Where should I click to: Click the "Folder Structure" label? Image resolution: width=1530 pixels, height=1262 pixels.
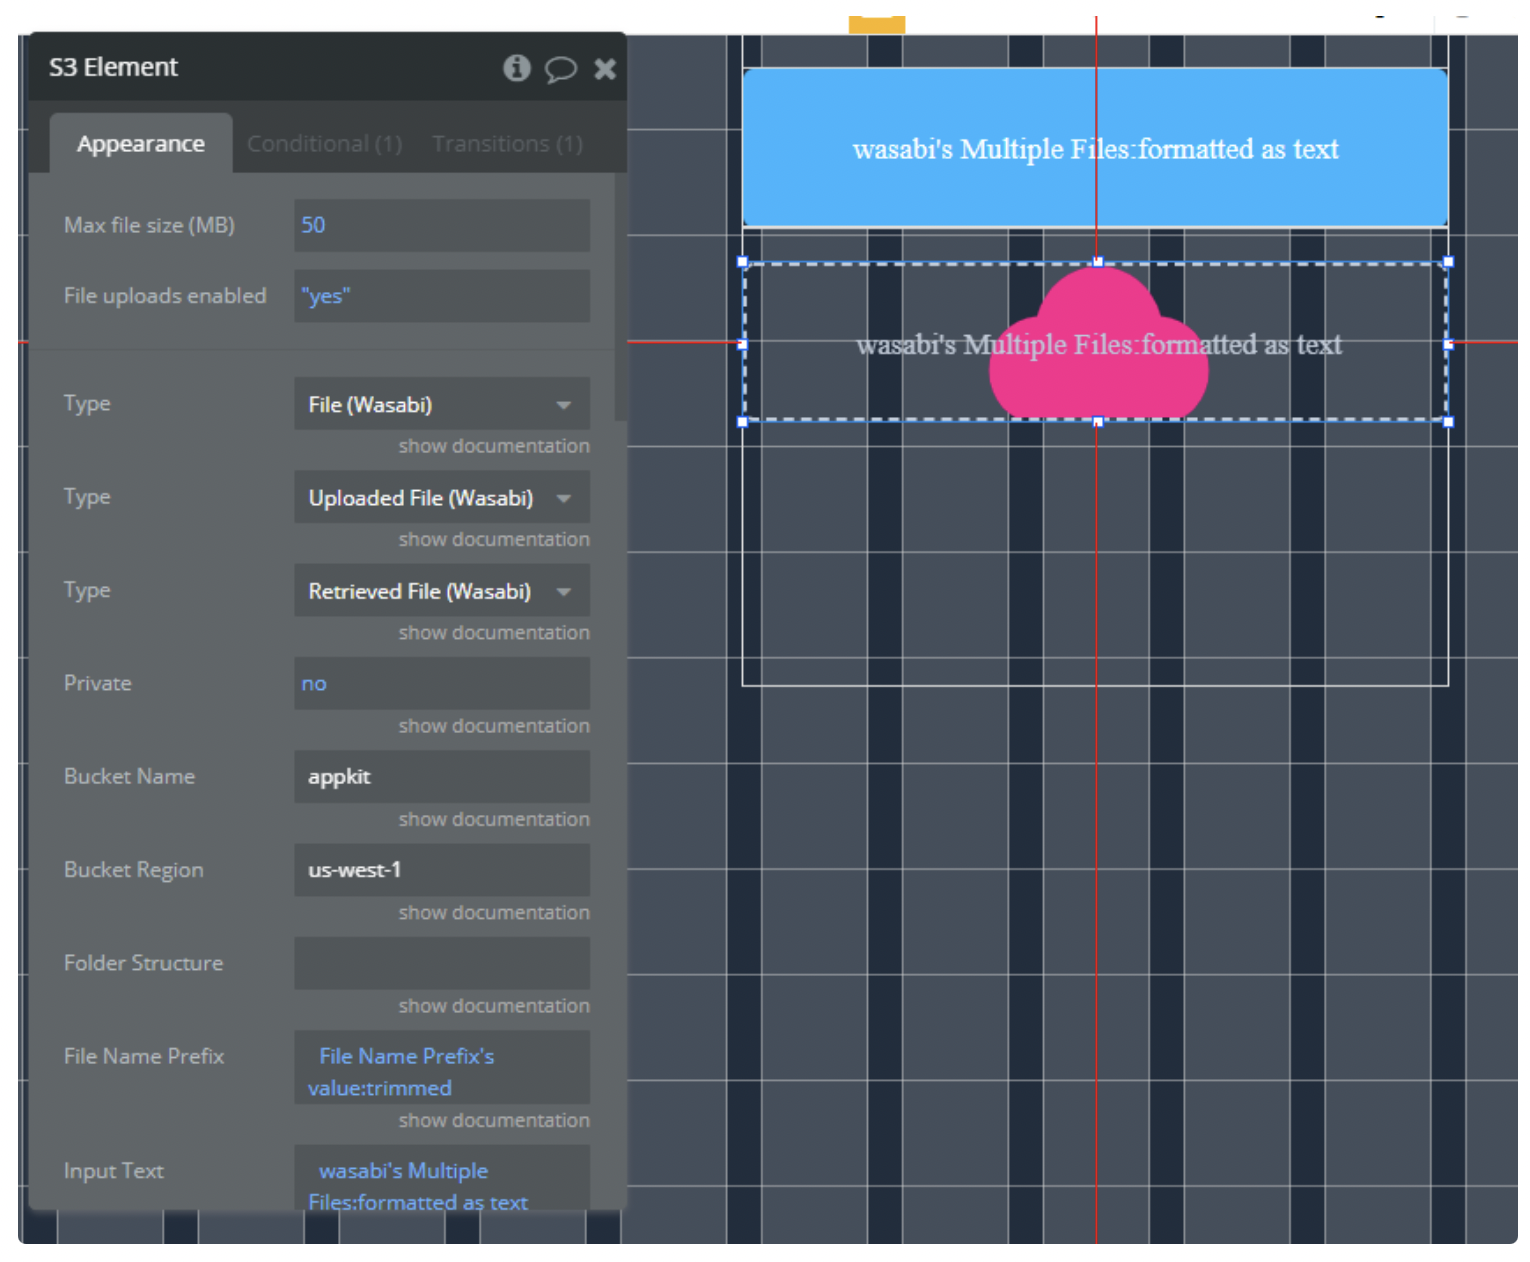point(143,963)
